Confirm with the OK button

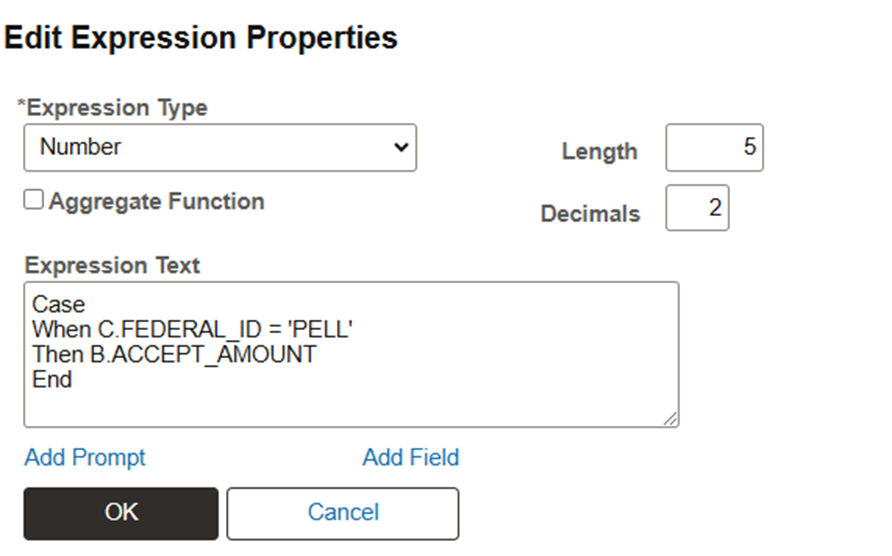coord(121,513)
